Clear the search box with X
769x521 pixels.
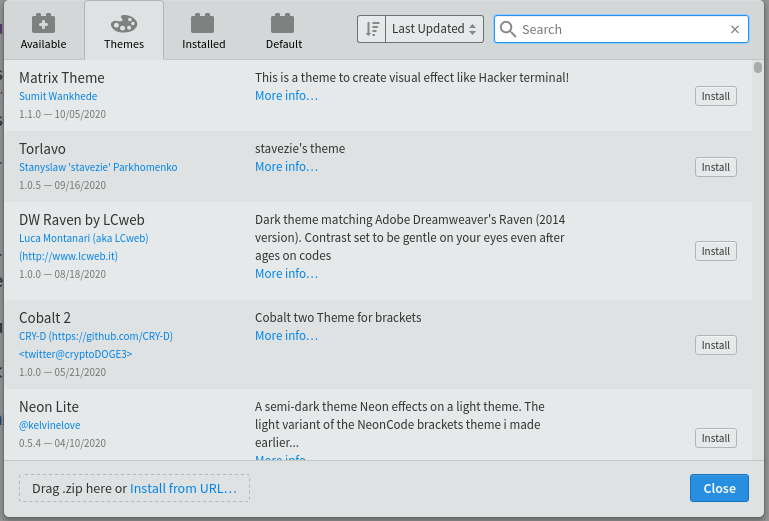tap(735, 29)
